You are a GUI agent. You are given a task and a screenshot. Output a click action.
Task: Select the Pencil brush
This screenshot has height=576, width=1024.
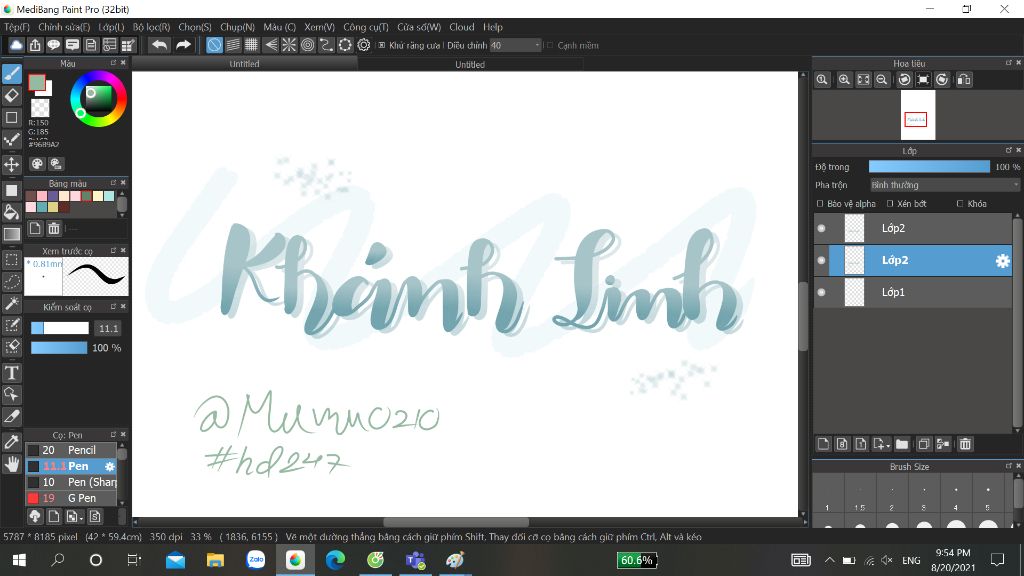click(x=71, y=450)
